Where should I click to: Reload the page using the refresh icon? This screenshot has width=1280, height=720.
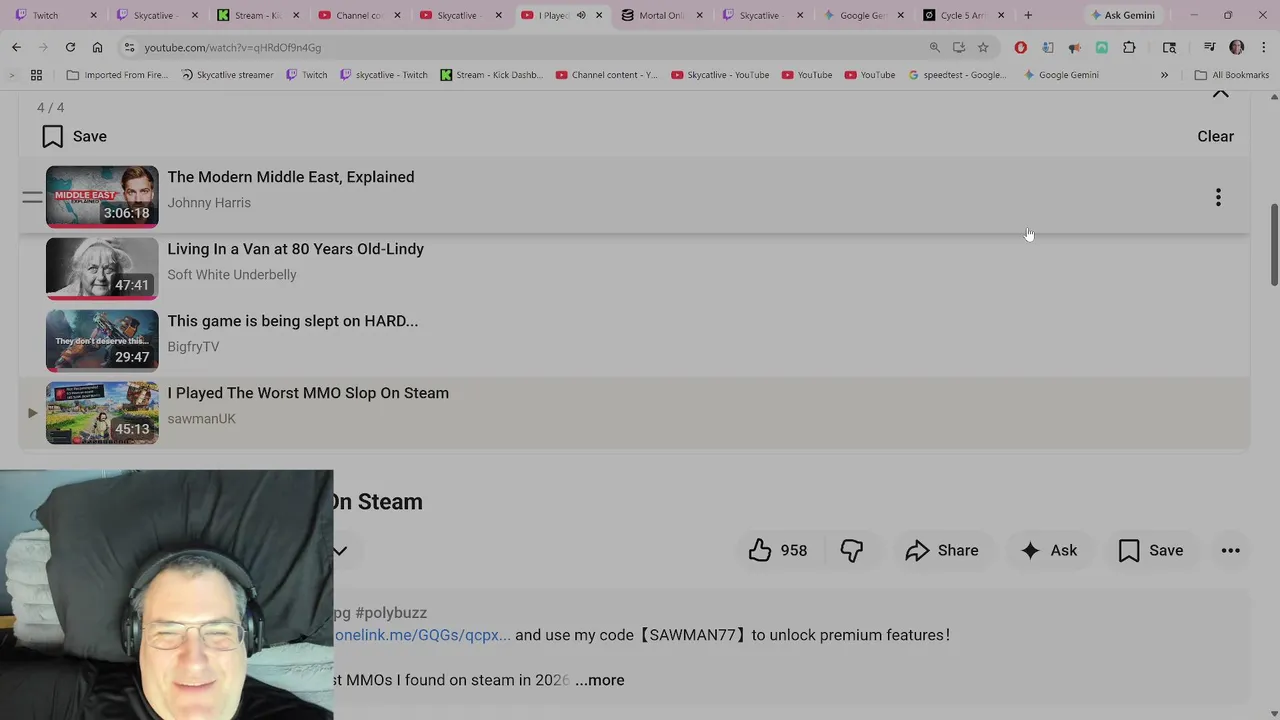tap(70, 47)
